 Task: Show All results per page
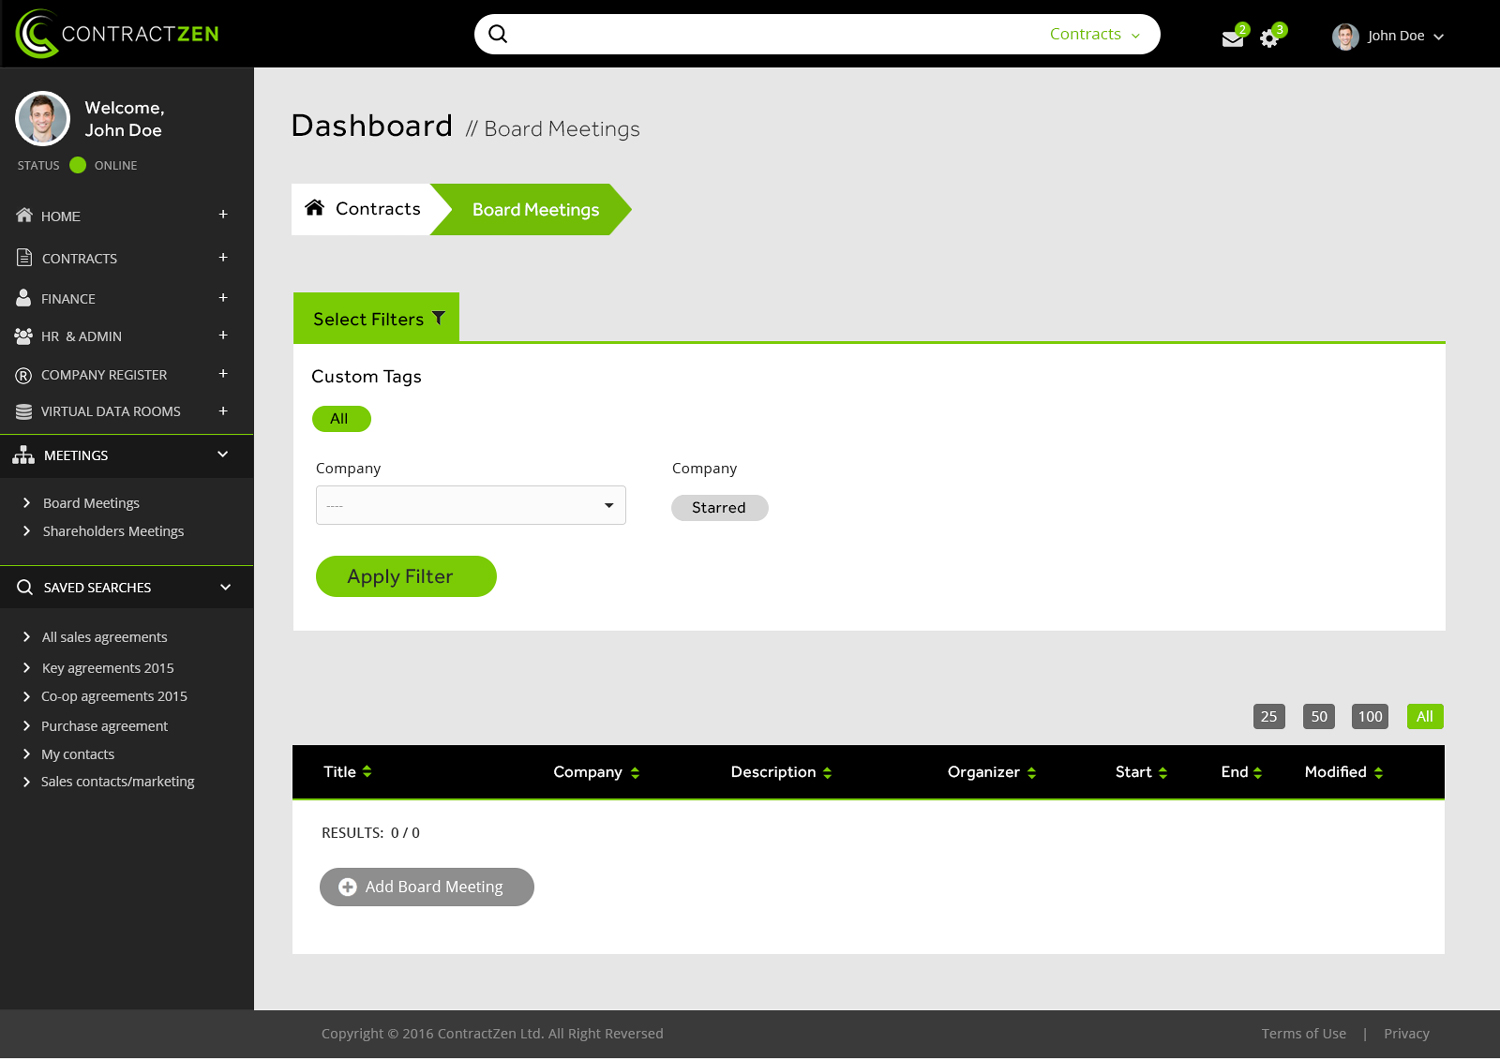(1425, 717)
